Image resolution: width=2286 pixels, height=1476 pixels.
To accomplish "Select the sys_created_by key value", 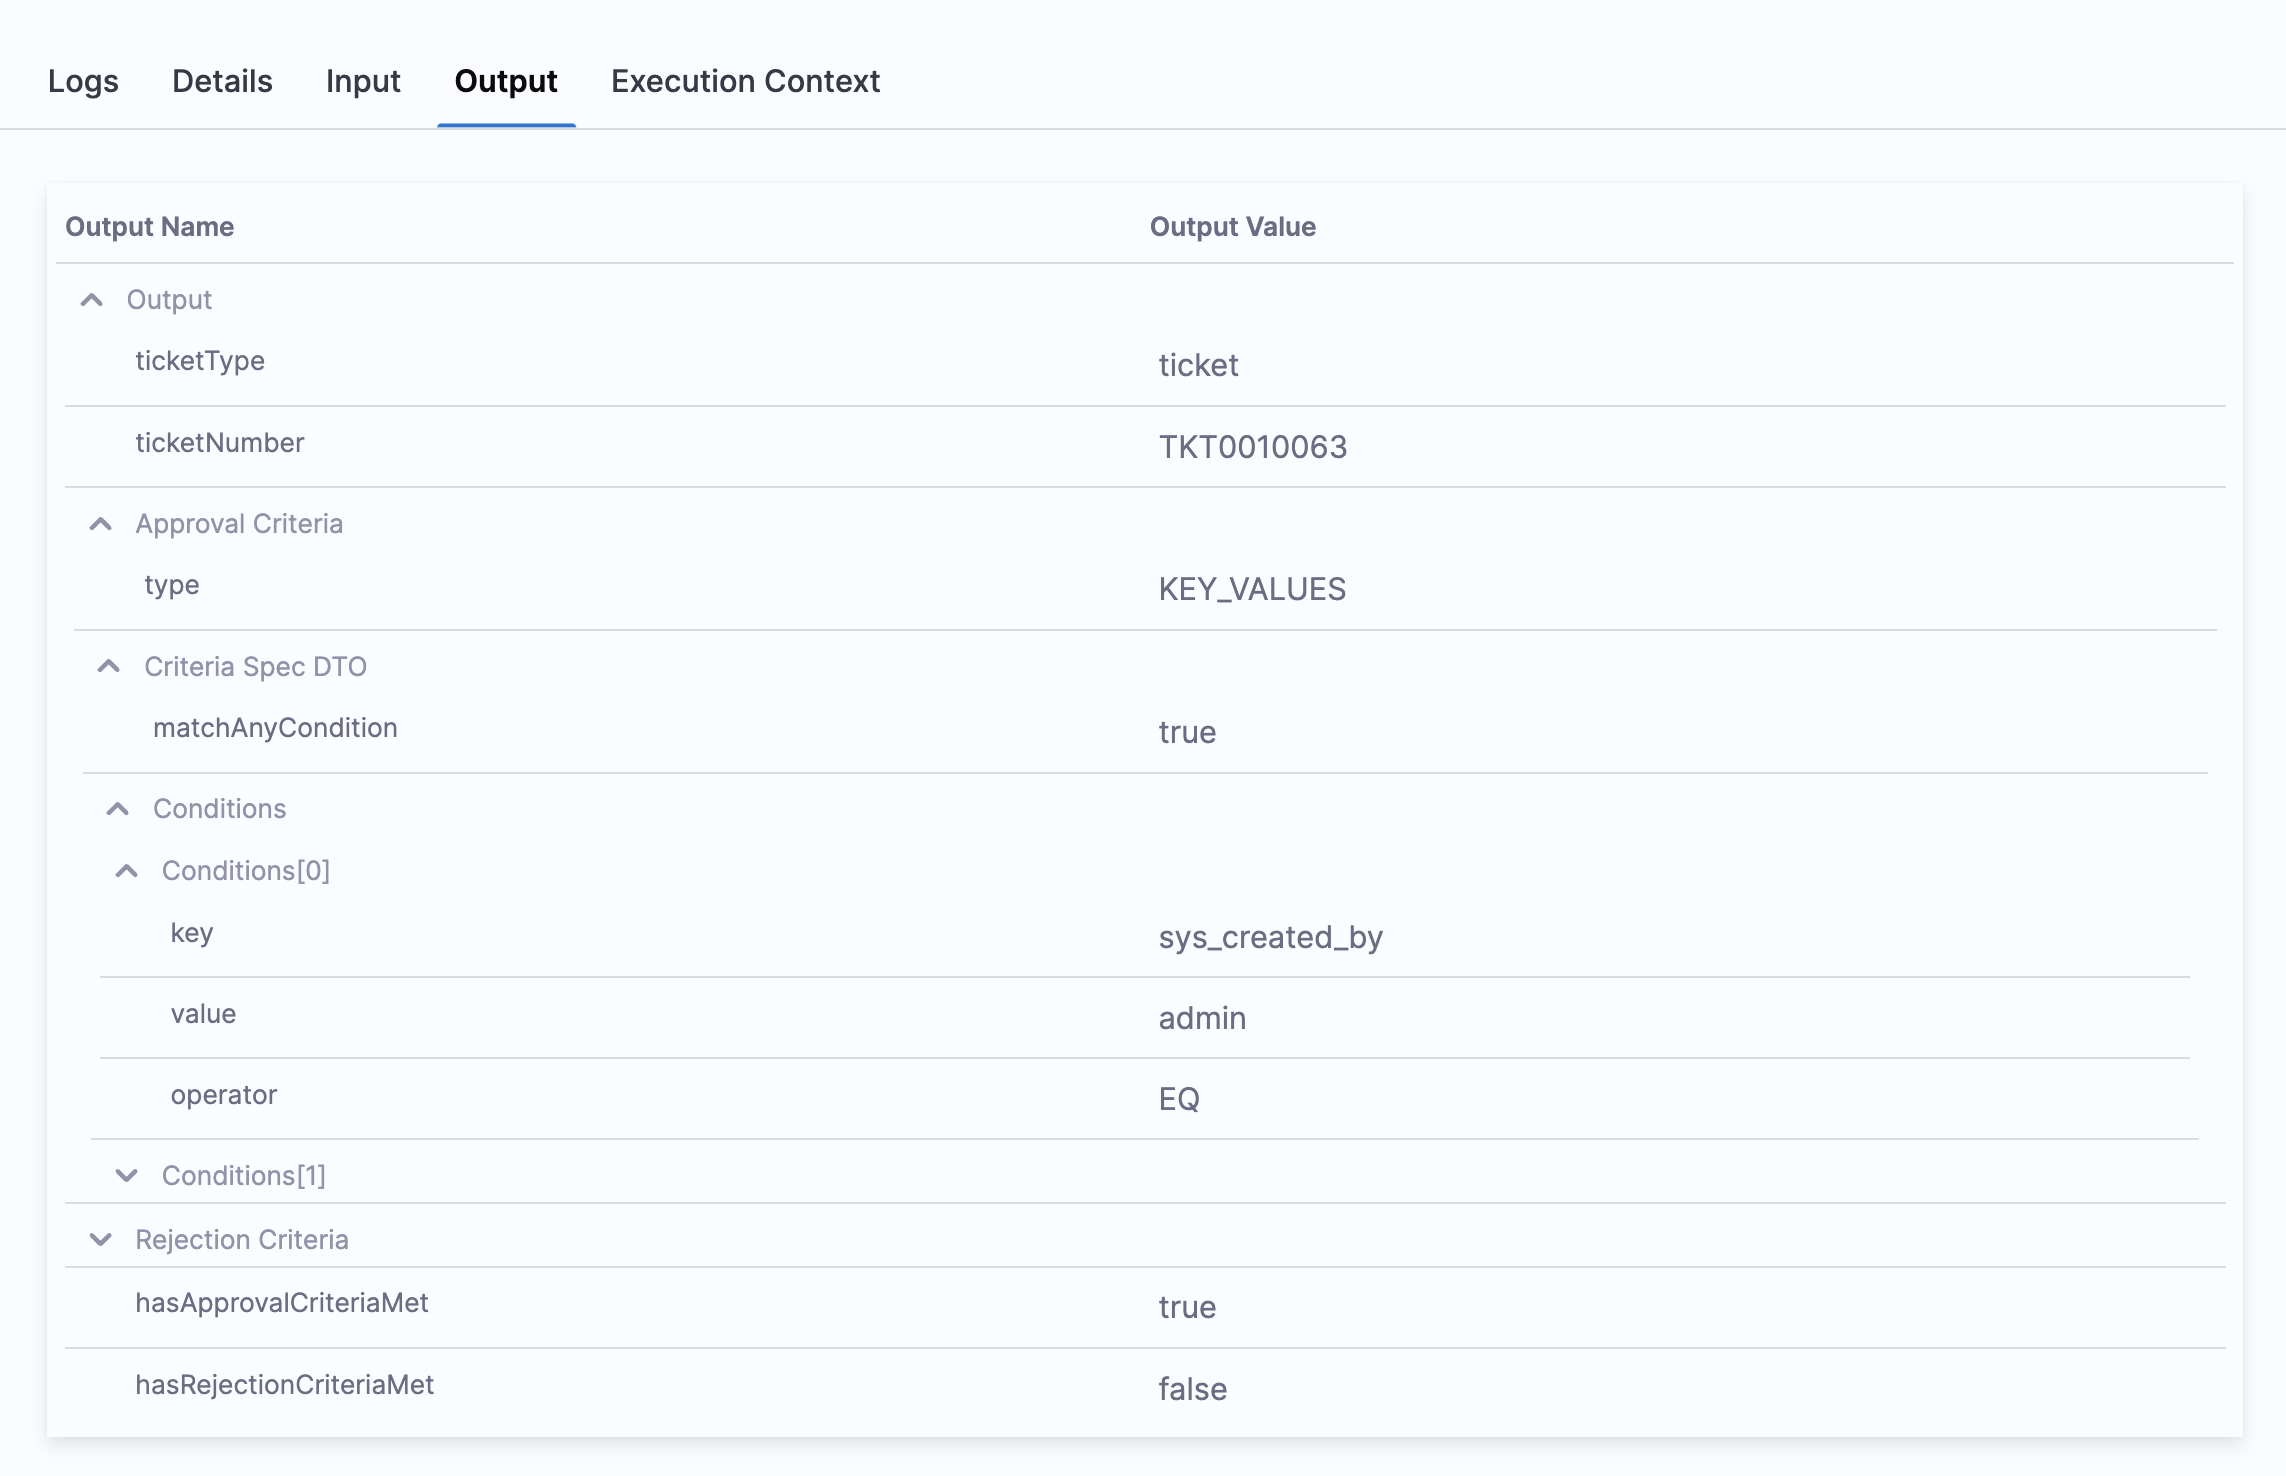I will (x=1270, y=938).
